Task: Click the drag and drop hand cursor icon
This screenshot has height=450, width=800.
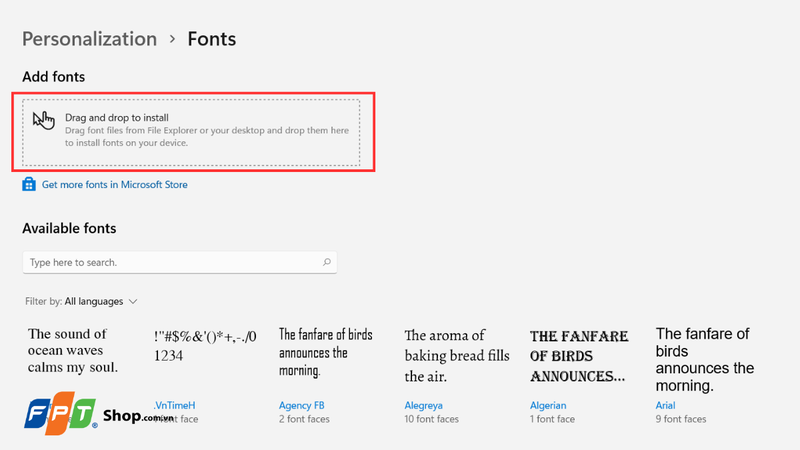Action: [44, 120]
